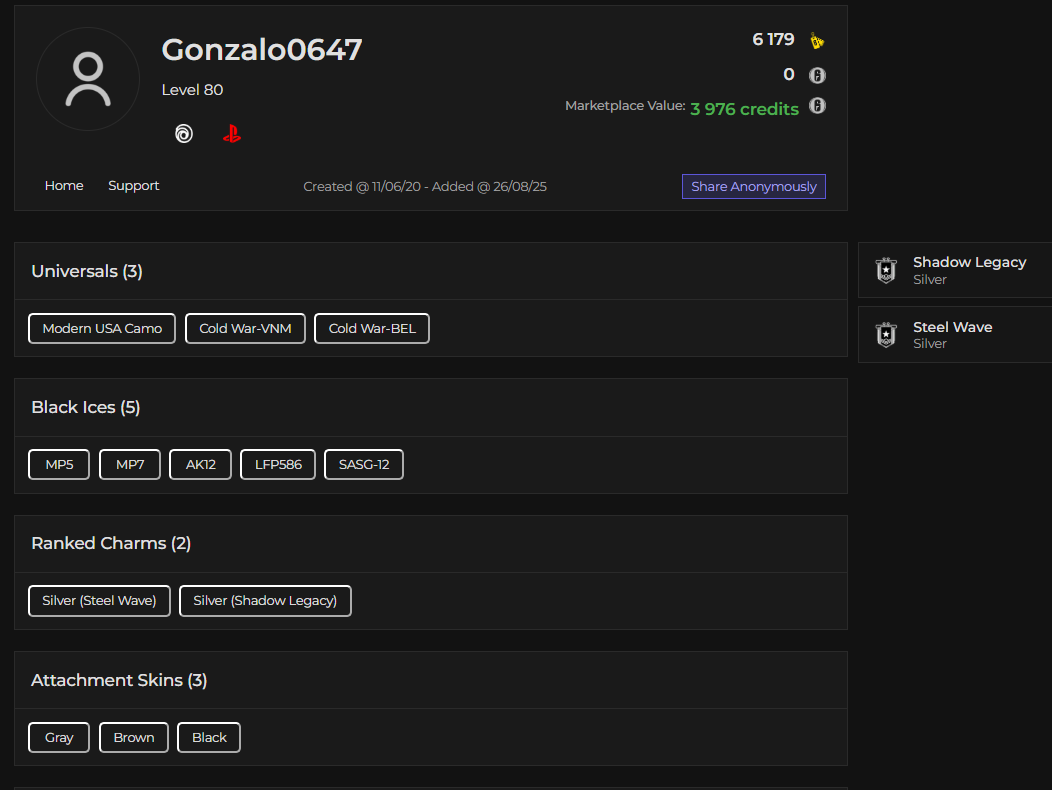This screenshot has height=790, width=1052.
Task: Open the PlayStation platform icon
Action: [231, 134]
